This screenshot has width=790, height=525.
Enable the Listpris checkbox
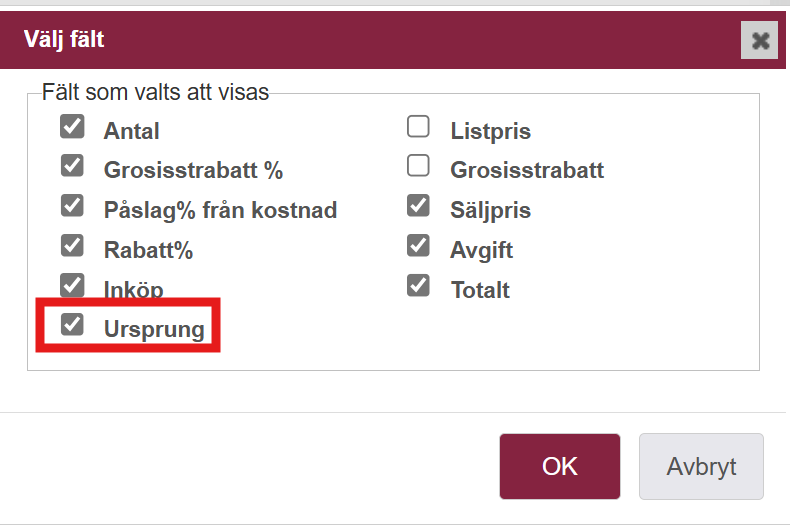pyautogui.click(x=418, y=126)
